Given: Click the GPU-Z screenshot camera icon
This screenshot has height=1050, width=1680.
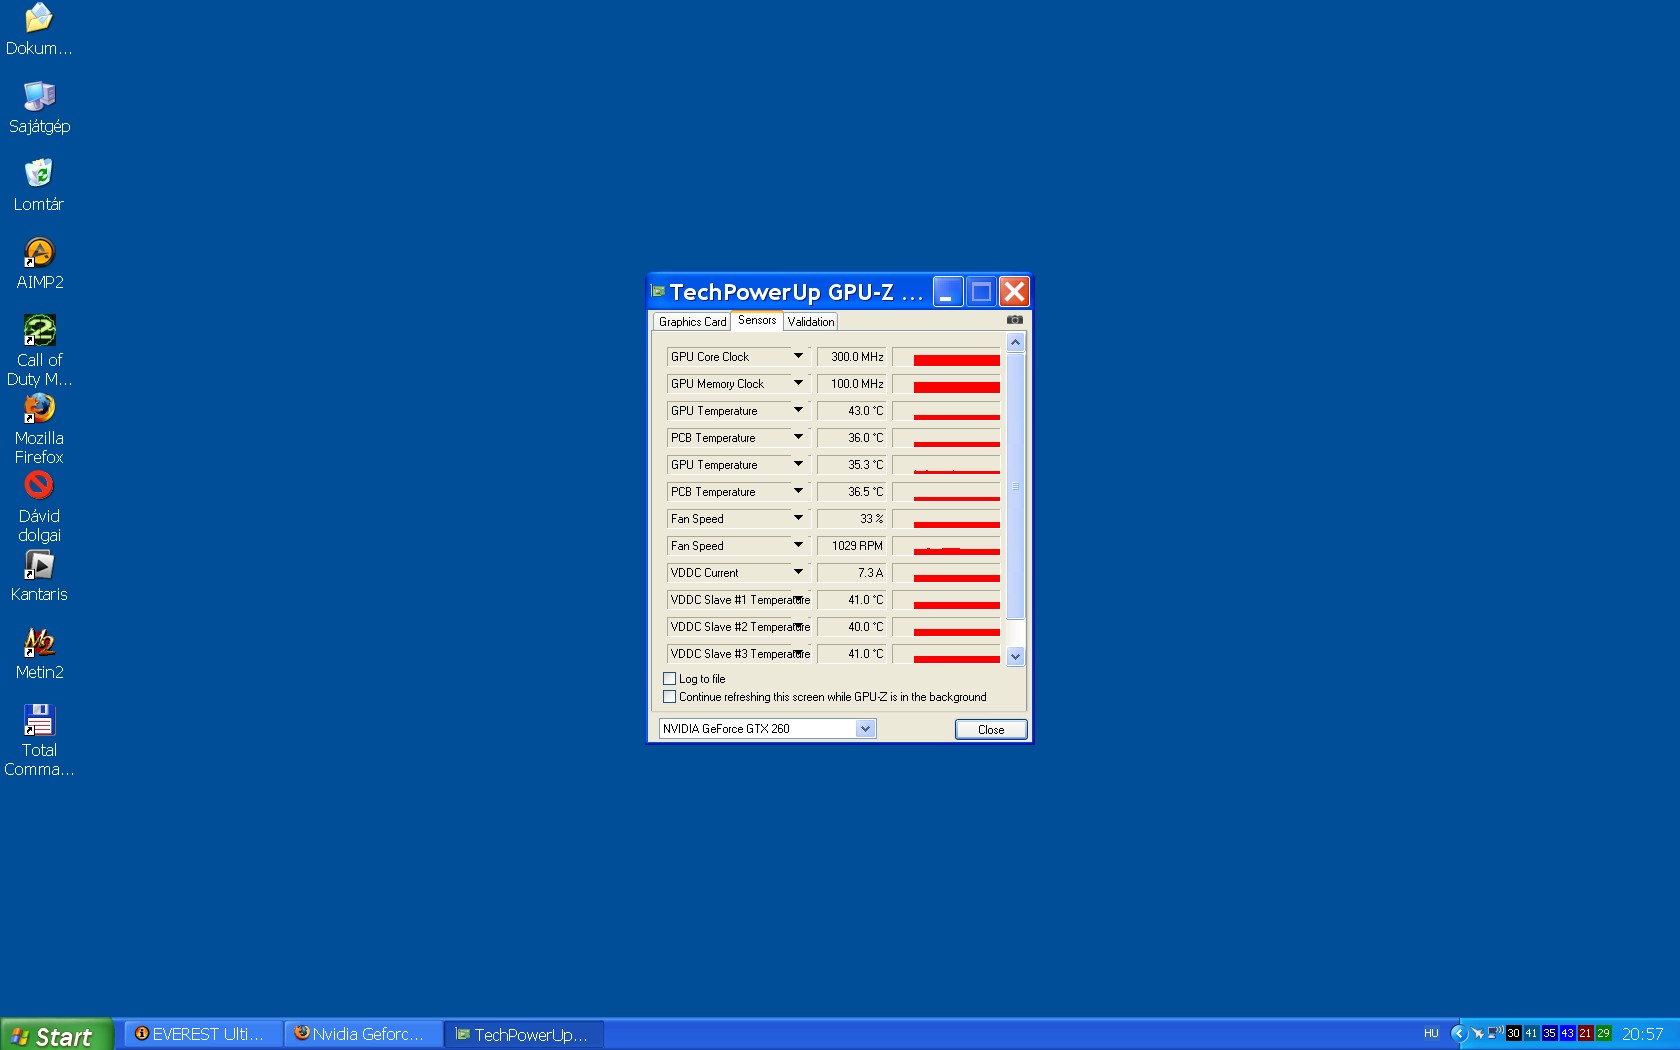Looking at the screenshot, I should 1015,320.
